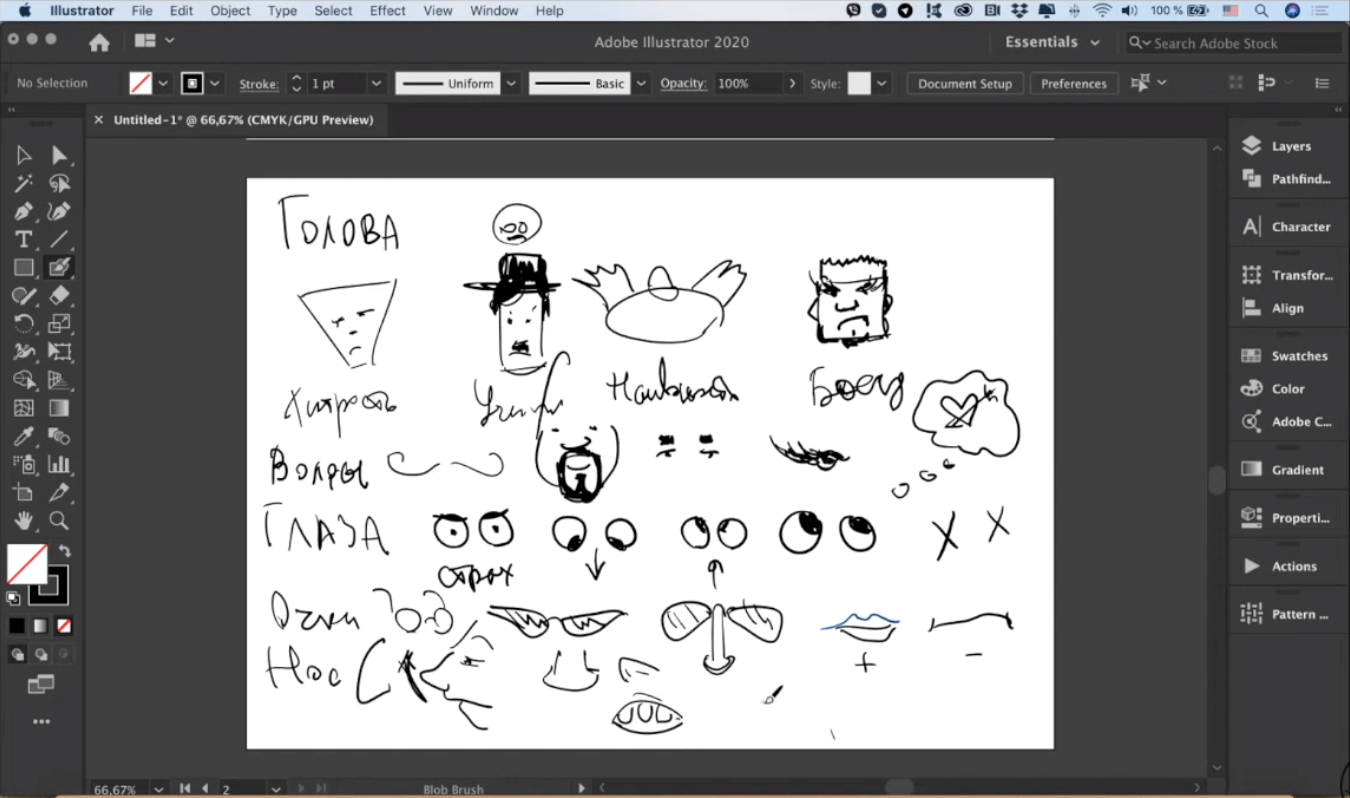The image size is (1350, 798).
Task: Open the Object menu
Action: pos(230,11)
